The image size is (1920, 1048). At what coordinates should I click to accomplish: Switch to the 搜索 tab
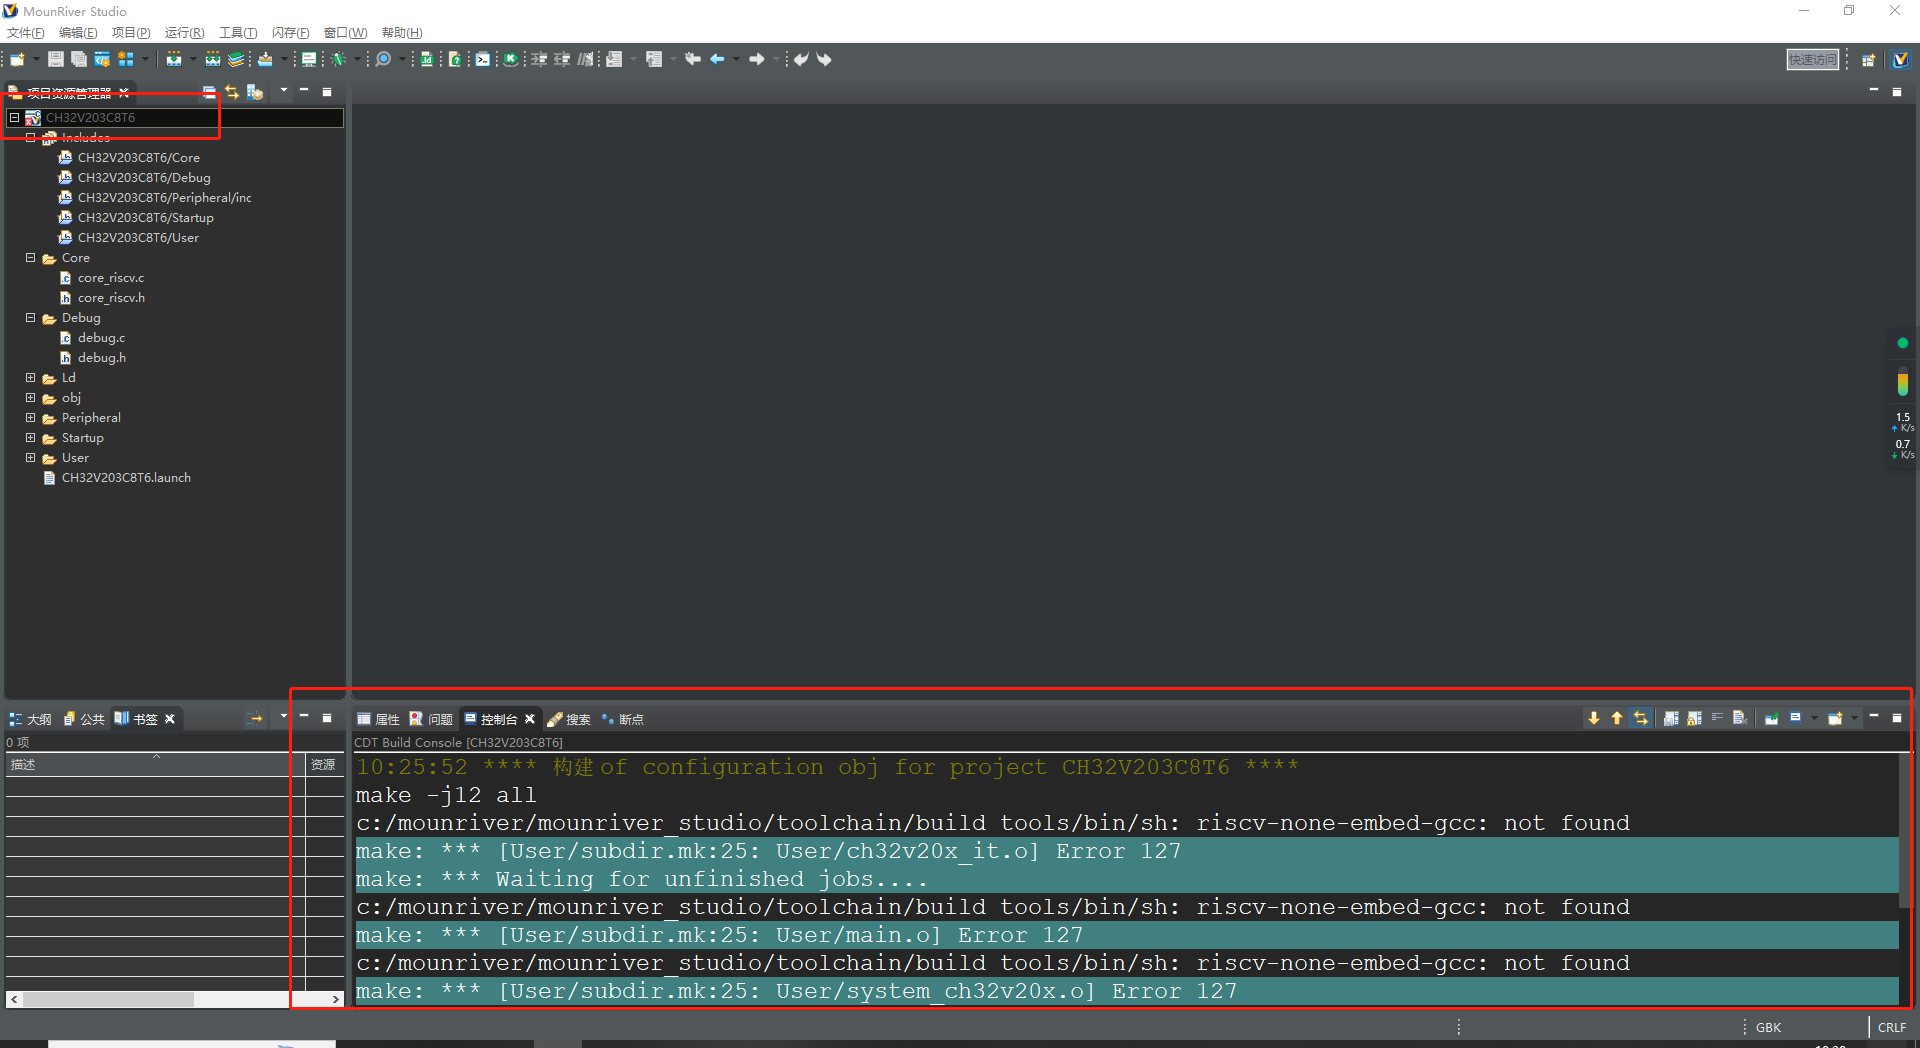pyautogui.click(x=569, y=719)
